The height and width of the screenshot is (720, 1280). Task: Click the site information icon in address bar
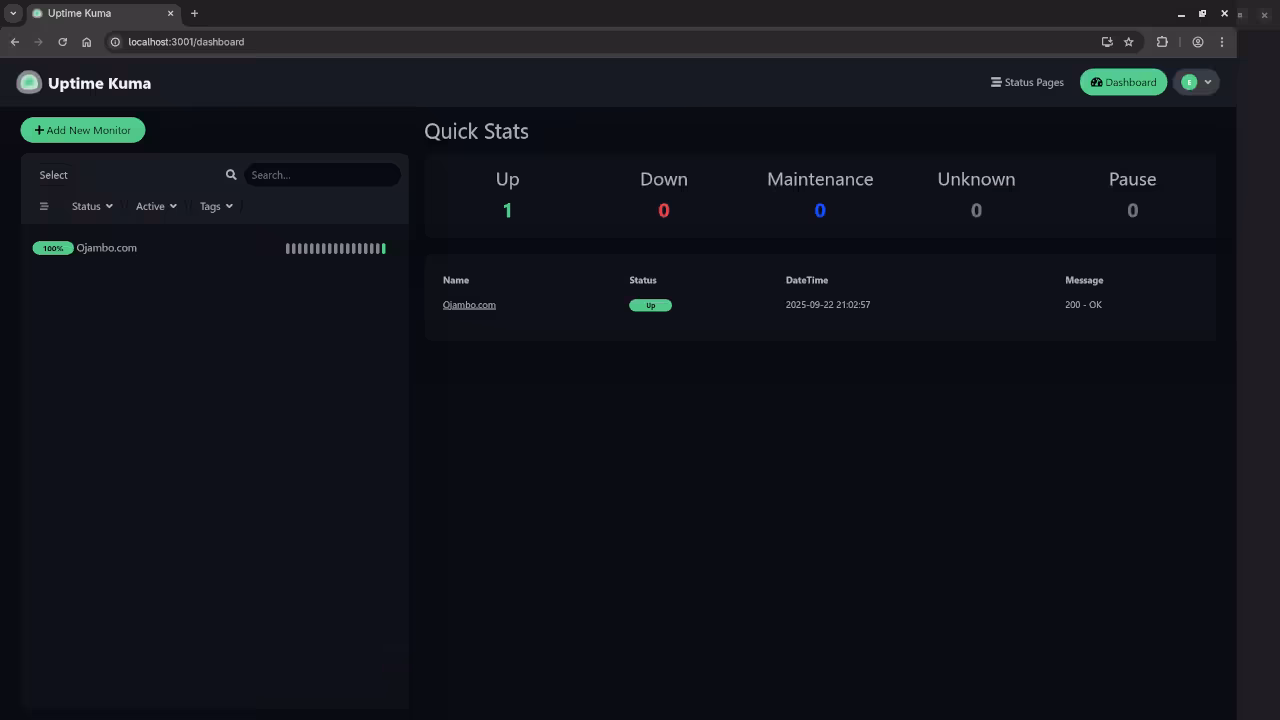[115, 42]
